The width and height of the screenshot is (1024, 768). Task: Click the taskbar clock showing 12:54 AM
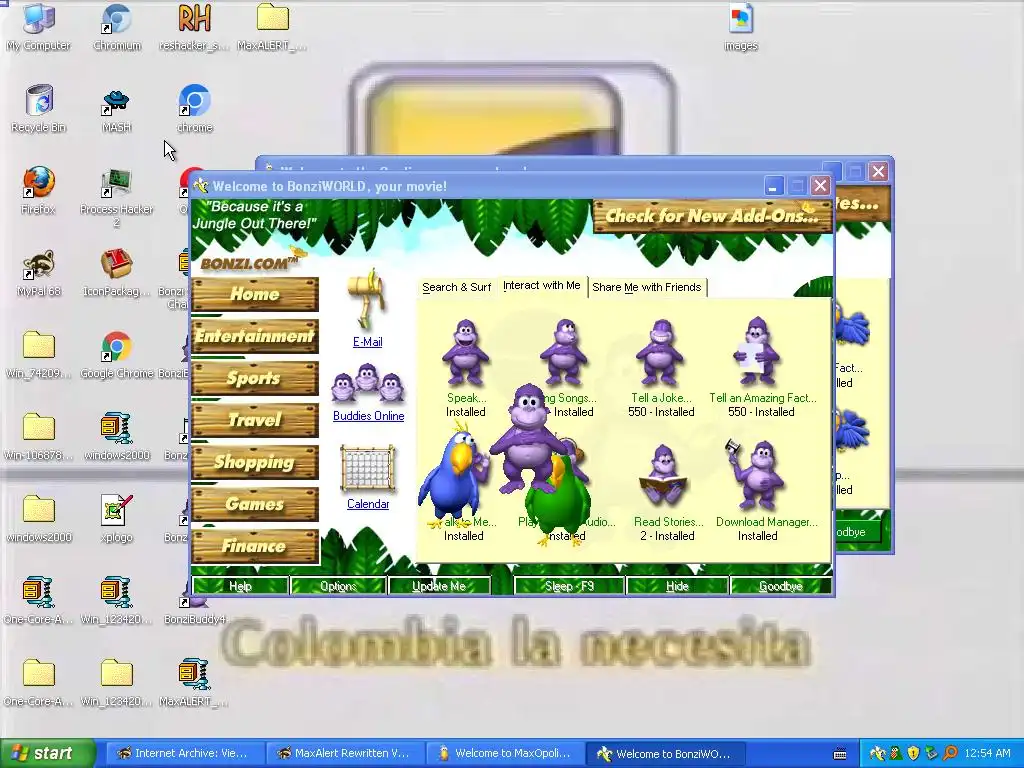coord(987,754)
